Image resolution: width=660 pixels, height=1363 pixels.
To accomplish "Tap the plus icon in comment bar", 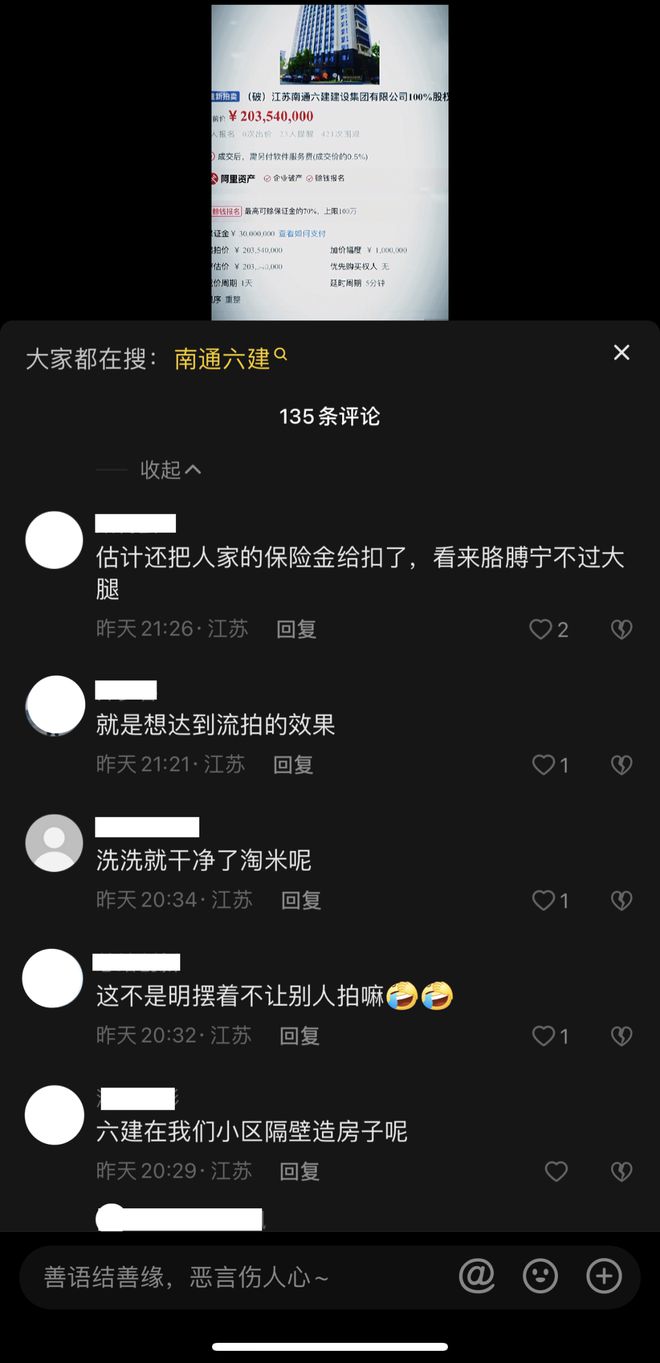I will click(x=604, y=1276).
